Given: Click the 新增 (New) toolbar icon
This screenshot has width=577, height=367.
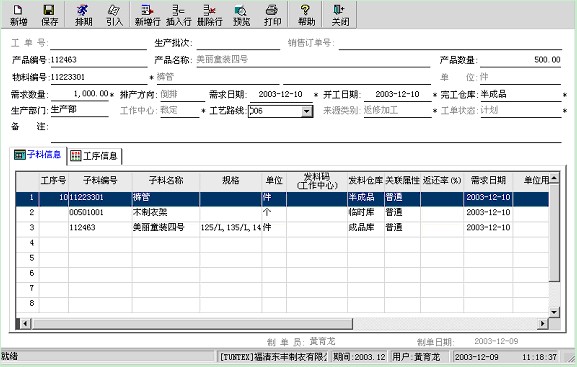Looking at the screenshot, I should click(18, 15).
